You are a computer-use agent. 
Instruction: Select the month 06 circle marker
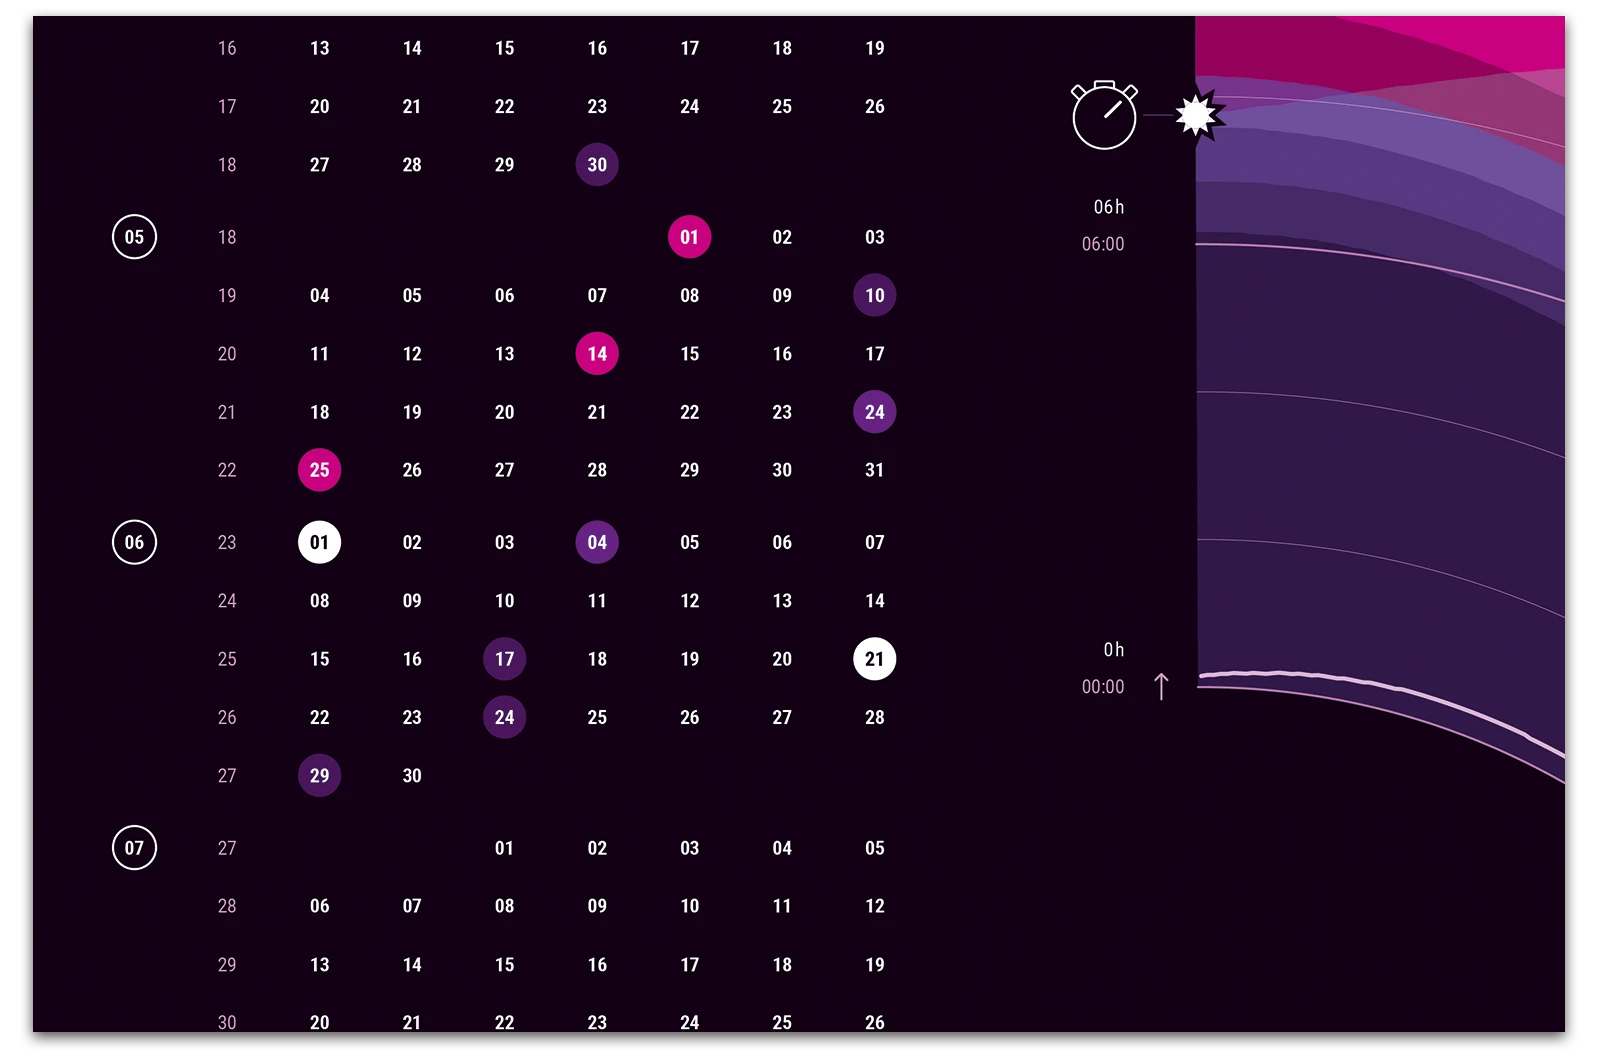click(x=134, y=543)
